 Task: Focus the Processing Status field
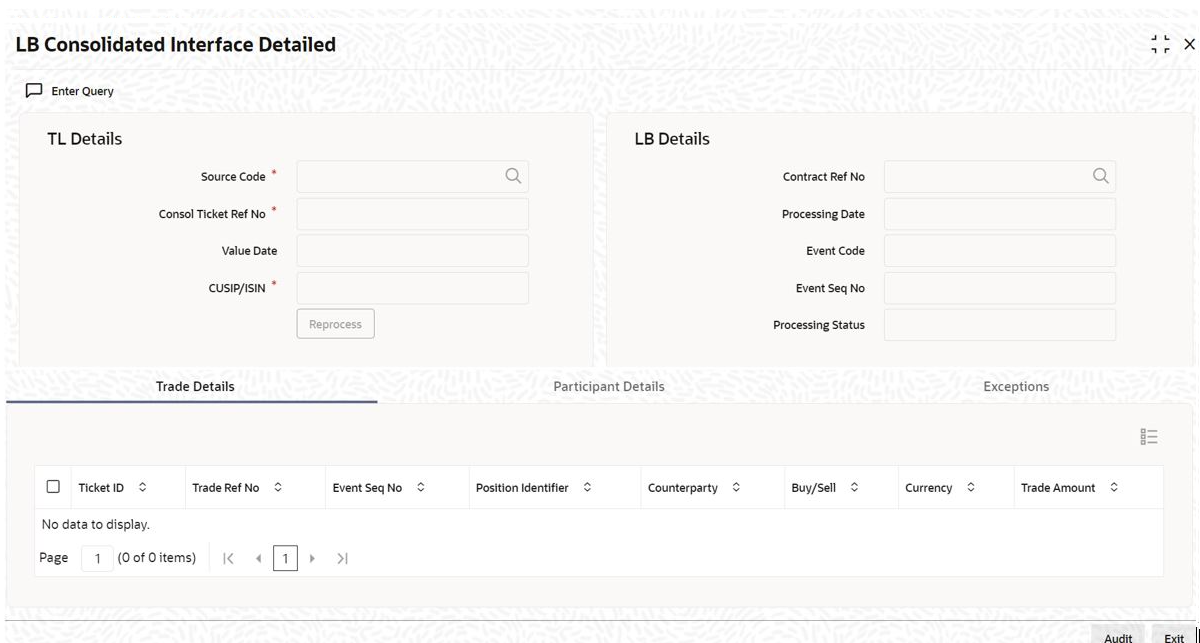tap(1000, 325)
